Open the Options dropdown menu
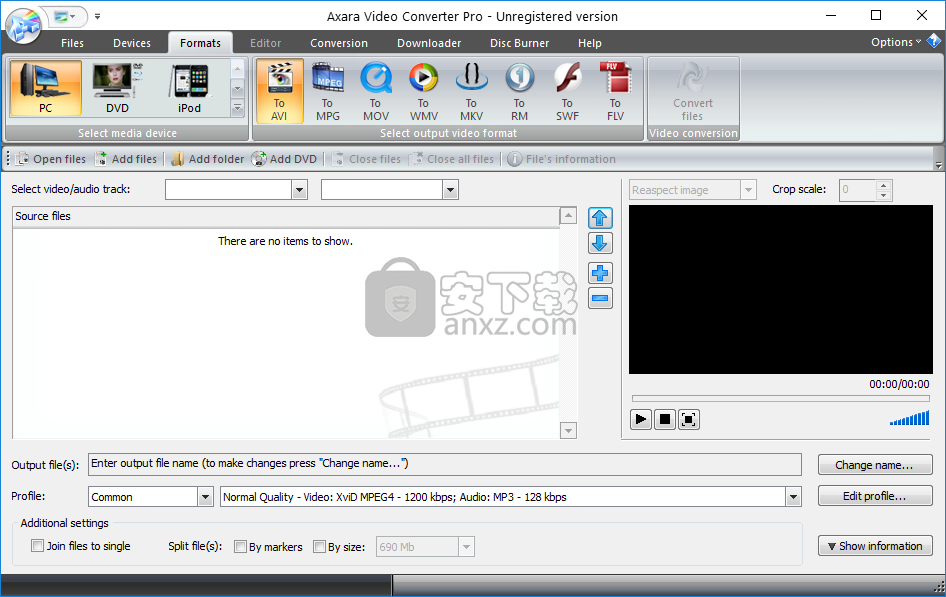The width and height of the screenshot is (946, 597). click(x=895, y=42)
